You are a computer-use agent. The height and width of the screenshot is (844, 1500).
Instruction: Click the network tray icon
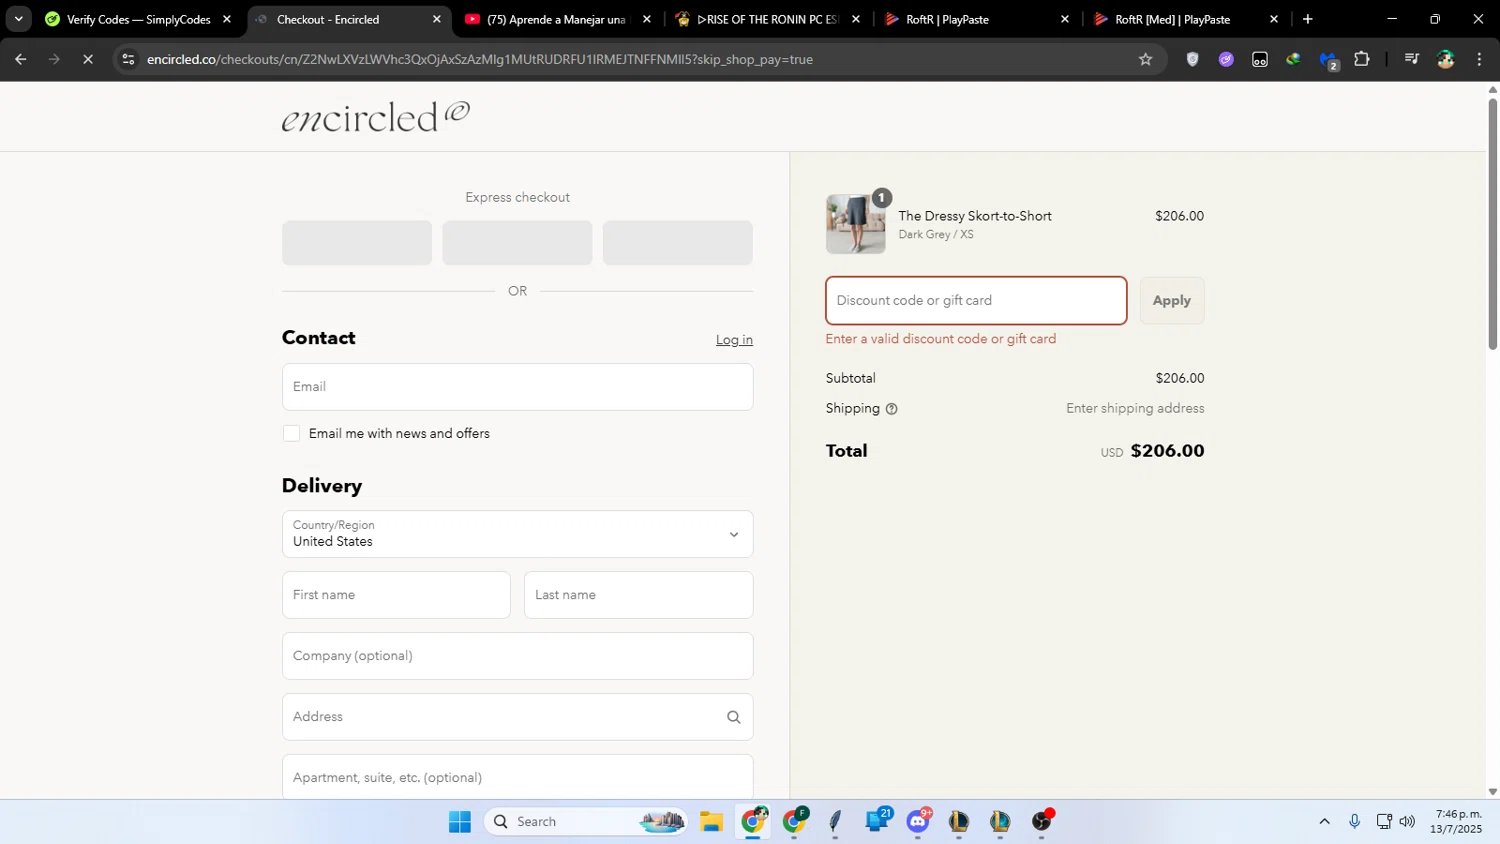1383,822
